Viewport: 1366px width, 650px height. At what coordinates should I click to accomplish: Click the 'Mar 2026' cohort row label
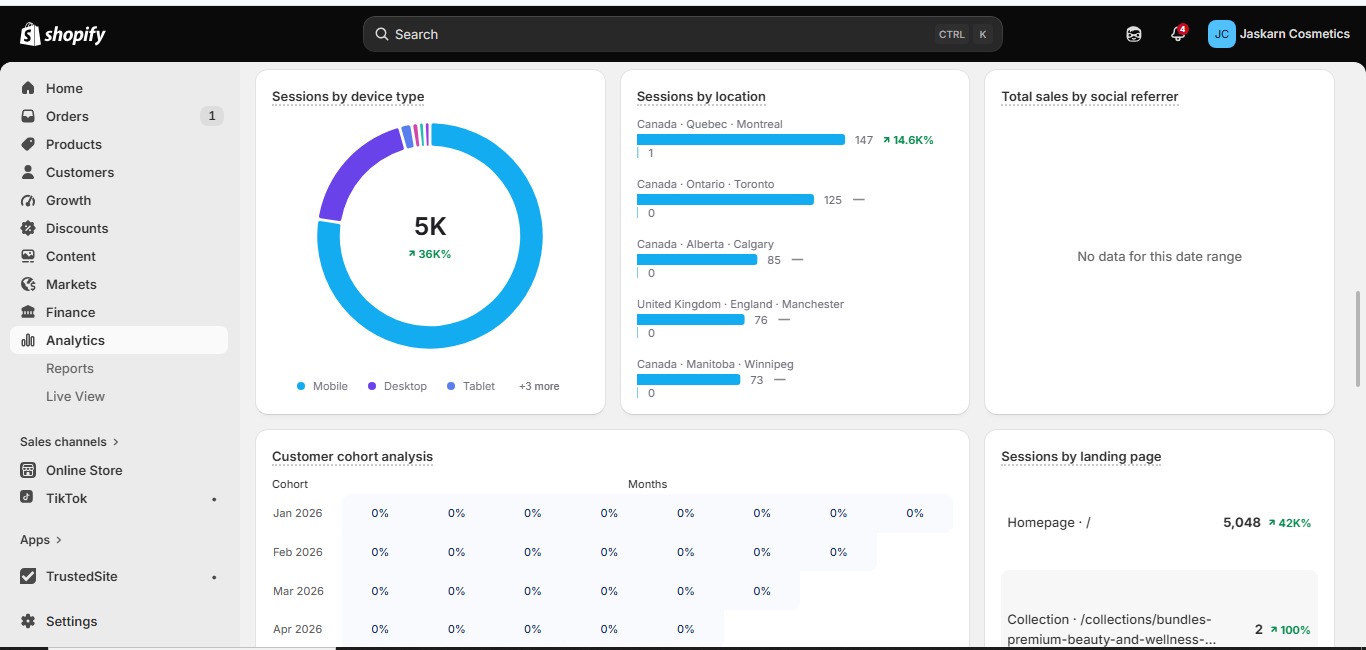(x=298, y=591)
